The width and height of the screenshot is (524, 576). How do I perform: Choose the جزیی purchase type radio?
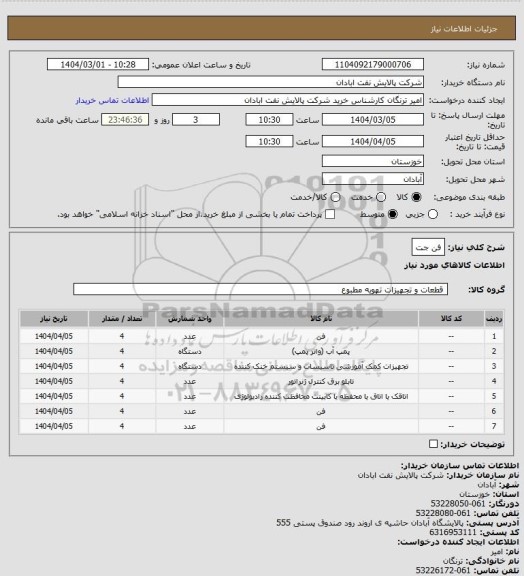(433, 215)
